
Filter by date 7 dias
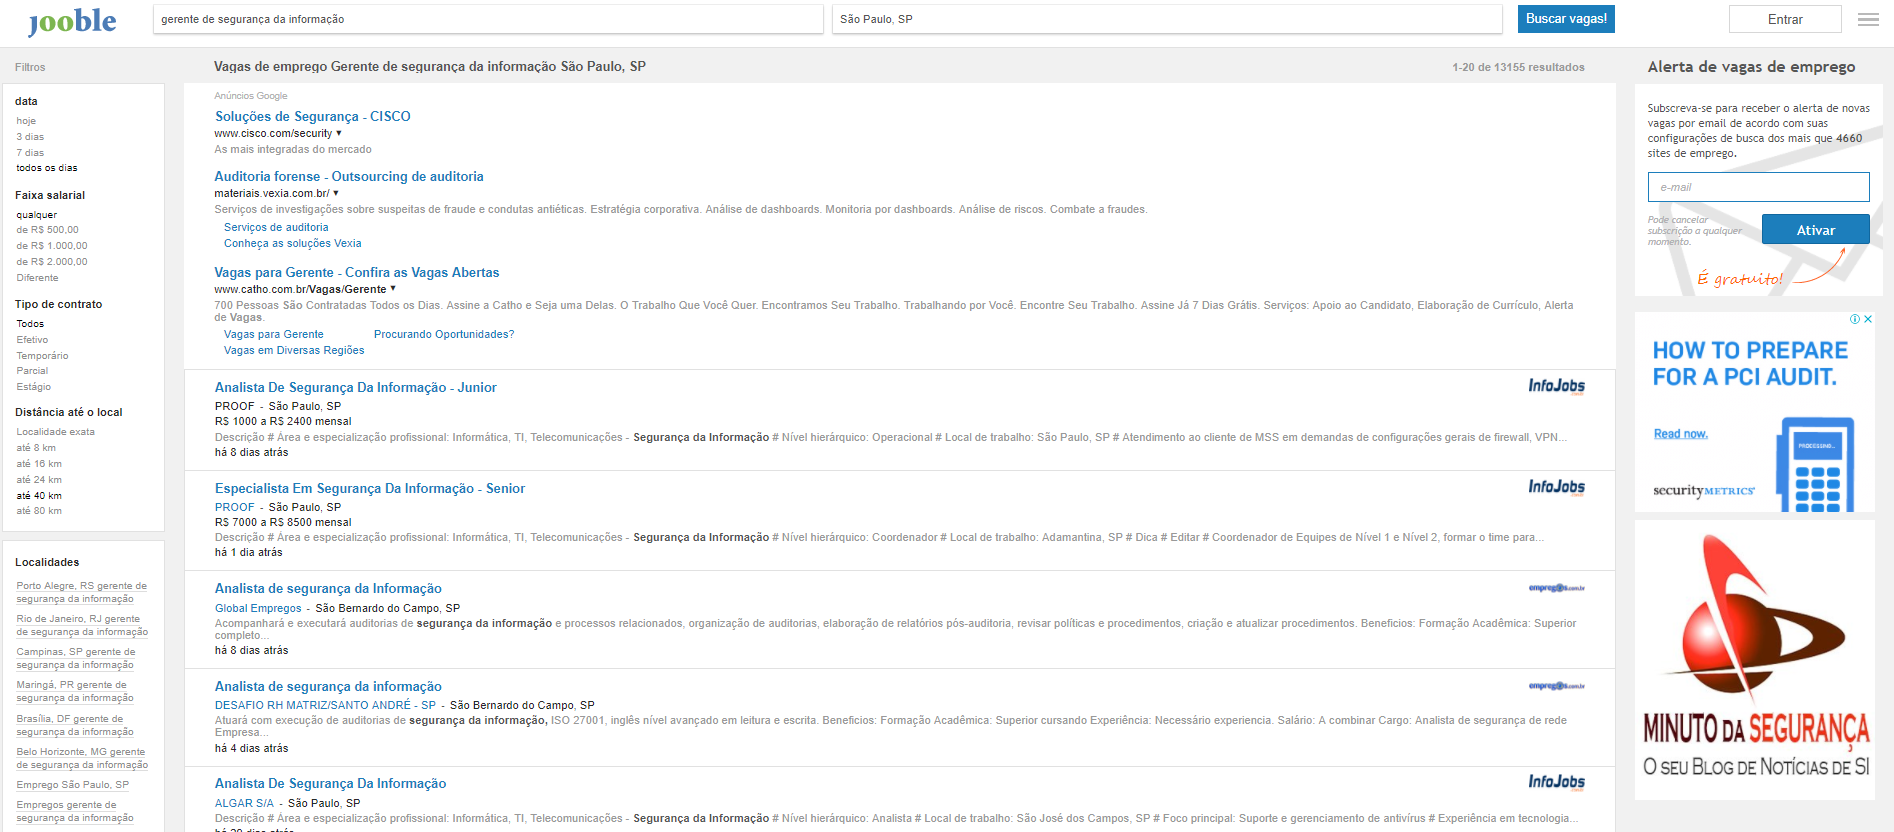pos(30,153)
